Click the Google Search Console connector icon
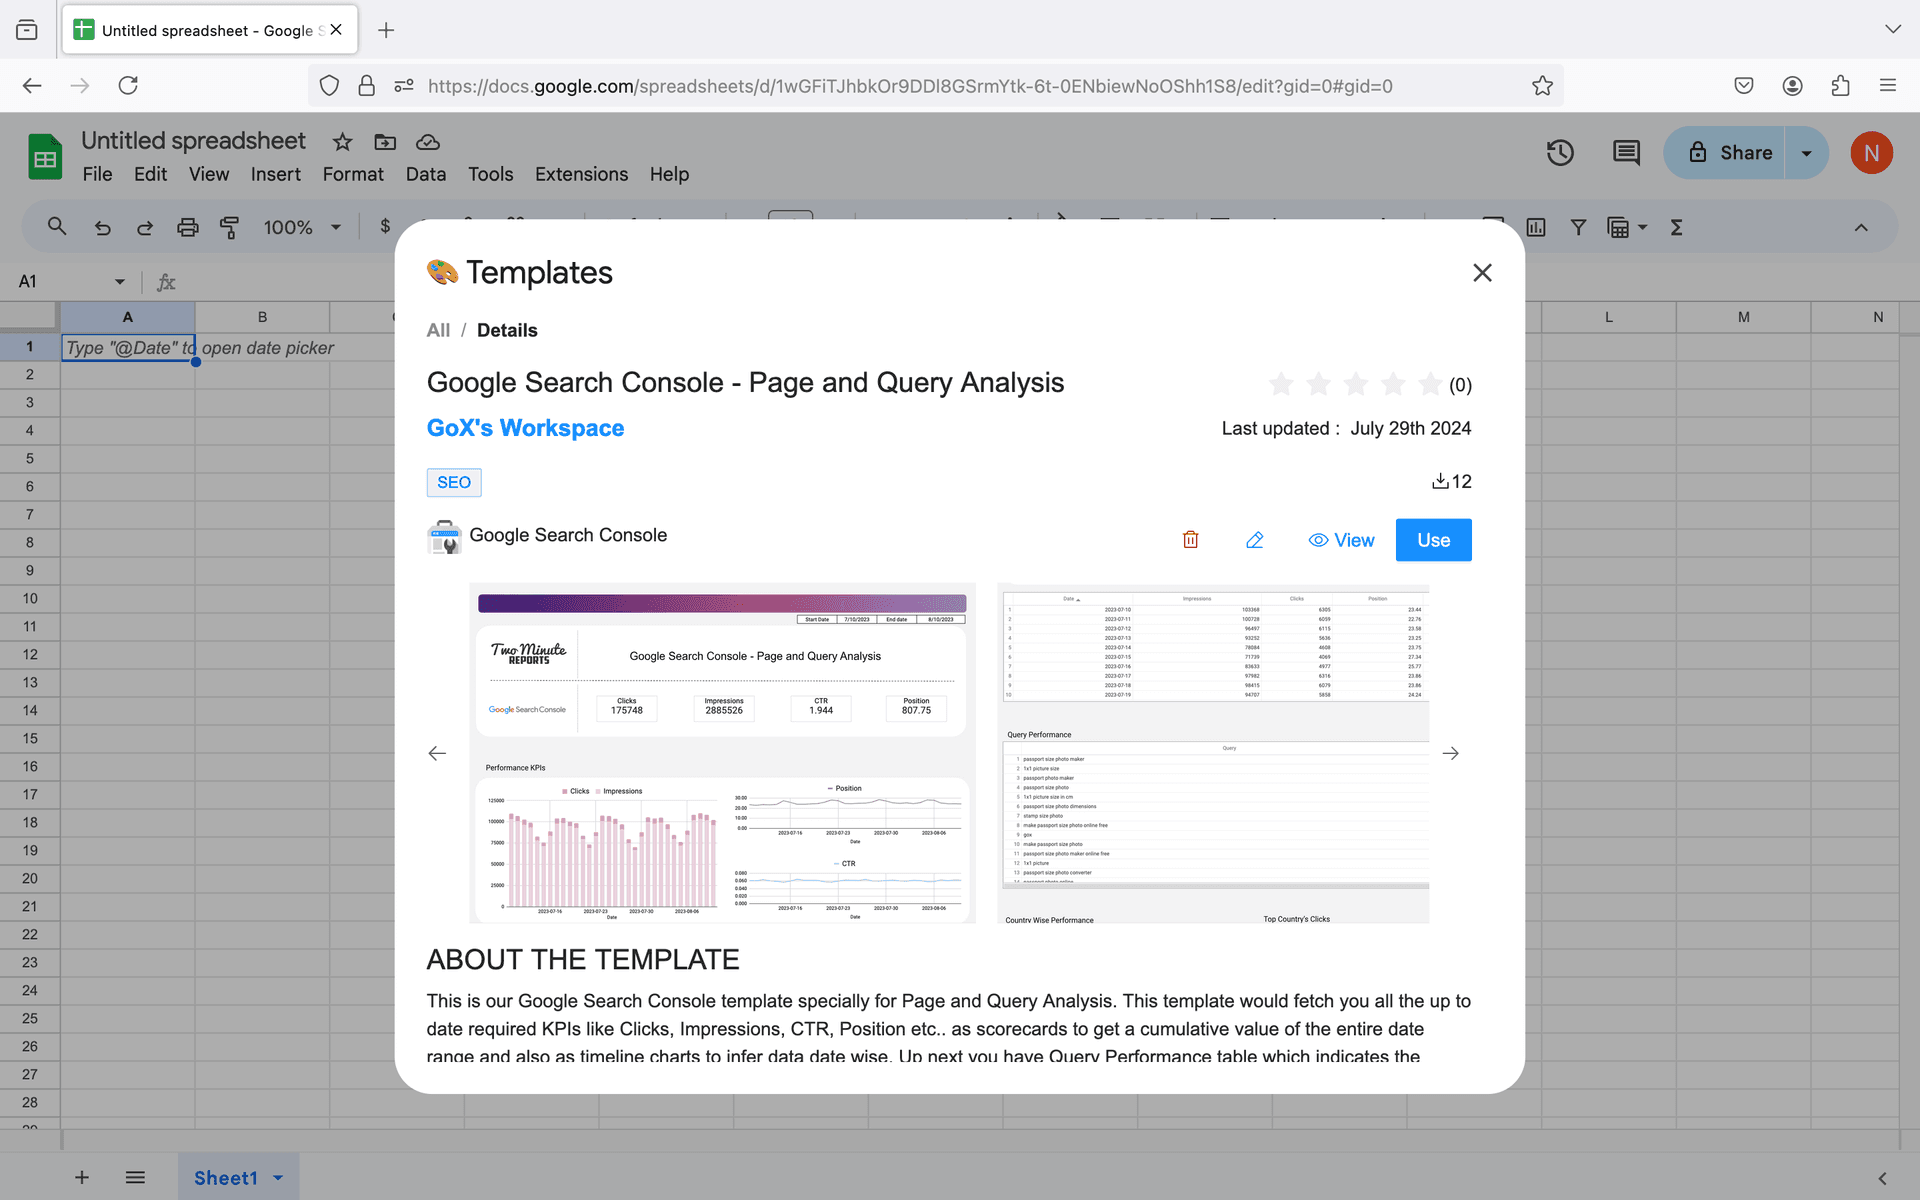The image size is (1920, 1200). (x=444, y=536)
